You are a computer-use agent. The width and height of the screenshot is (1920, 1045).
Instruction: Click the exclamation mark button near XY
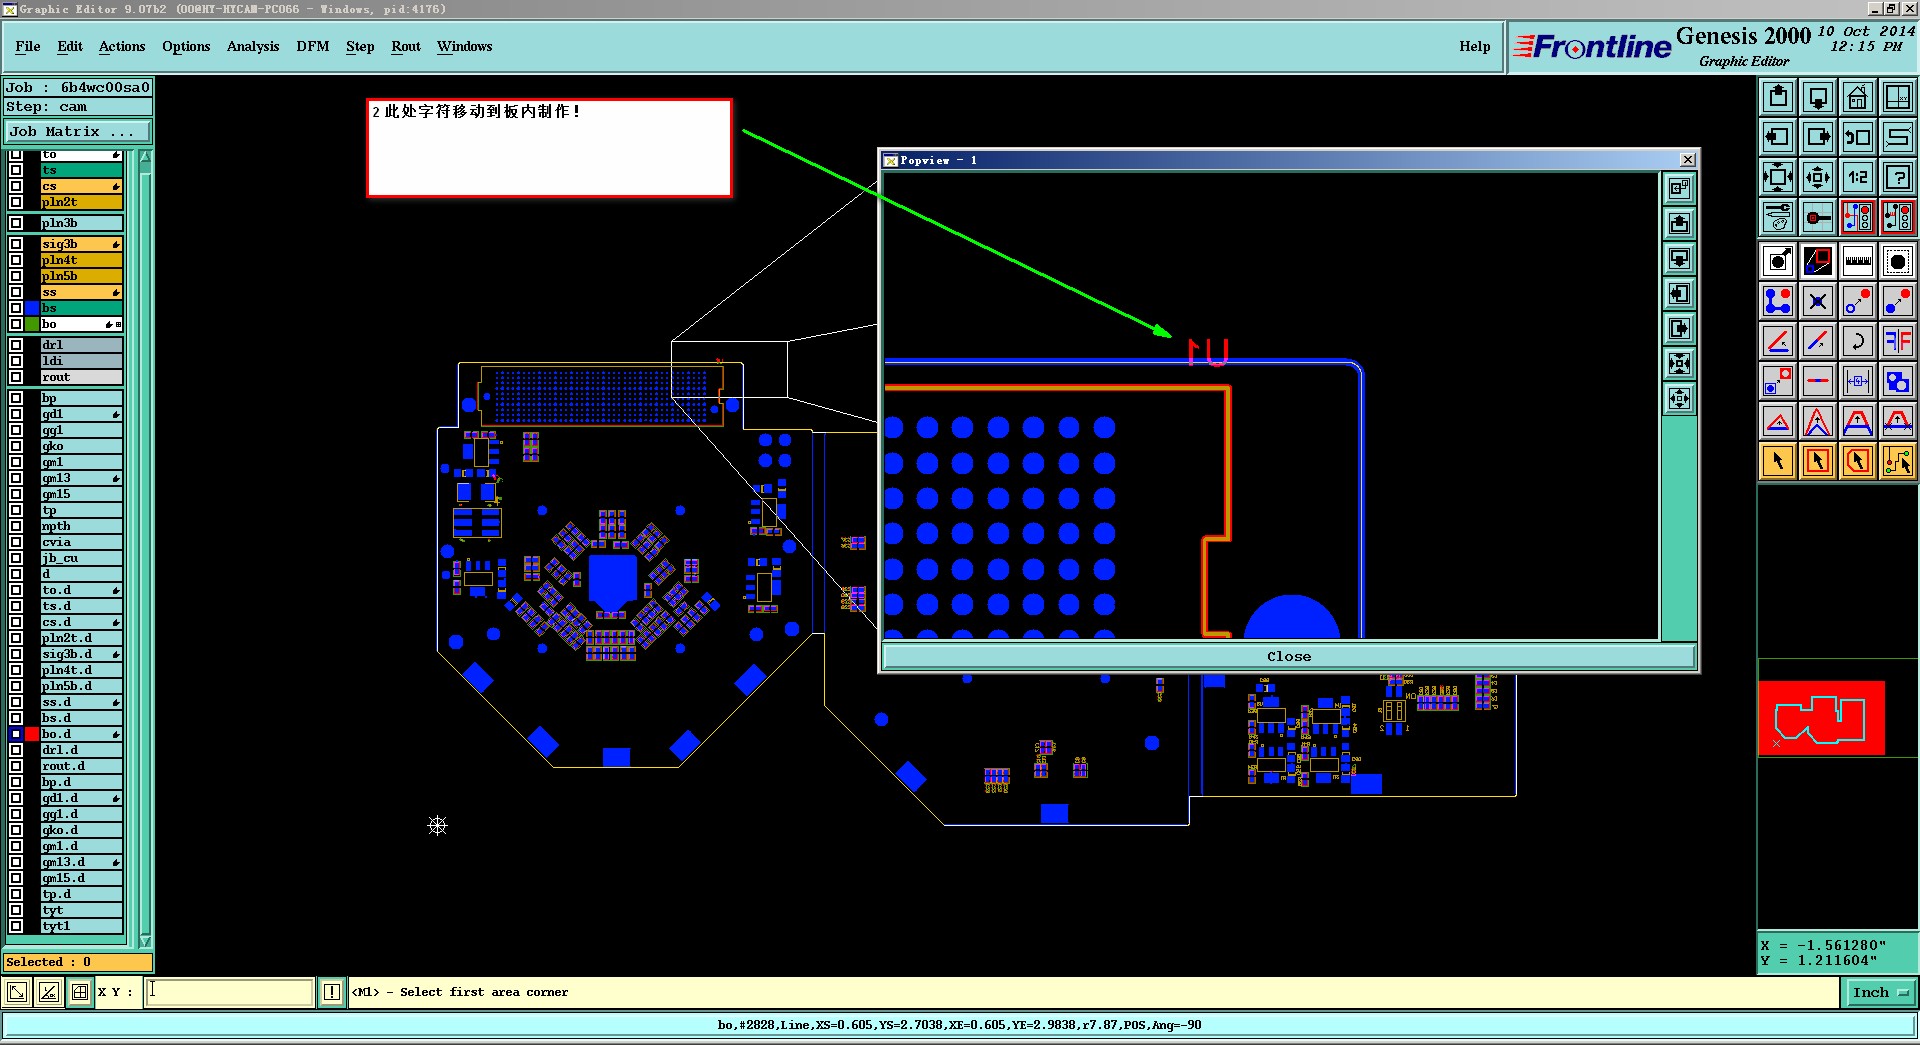(x=332, y=993)
